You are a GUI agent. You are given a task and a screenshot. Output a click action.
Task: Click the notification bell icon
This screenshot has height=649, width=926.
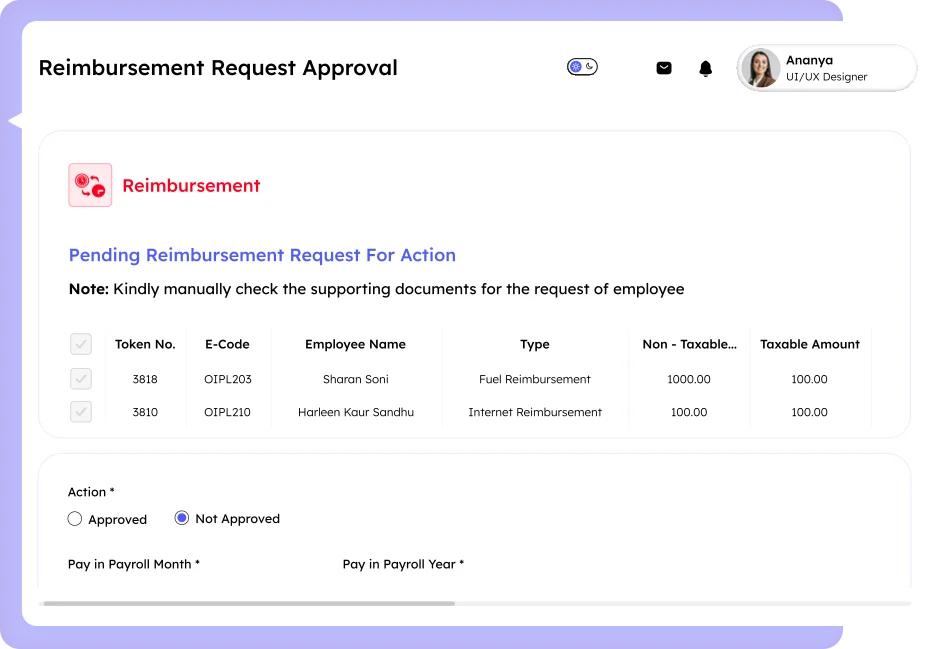click(x=706, y=68)
